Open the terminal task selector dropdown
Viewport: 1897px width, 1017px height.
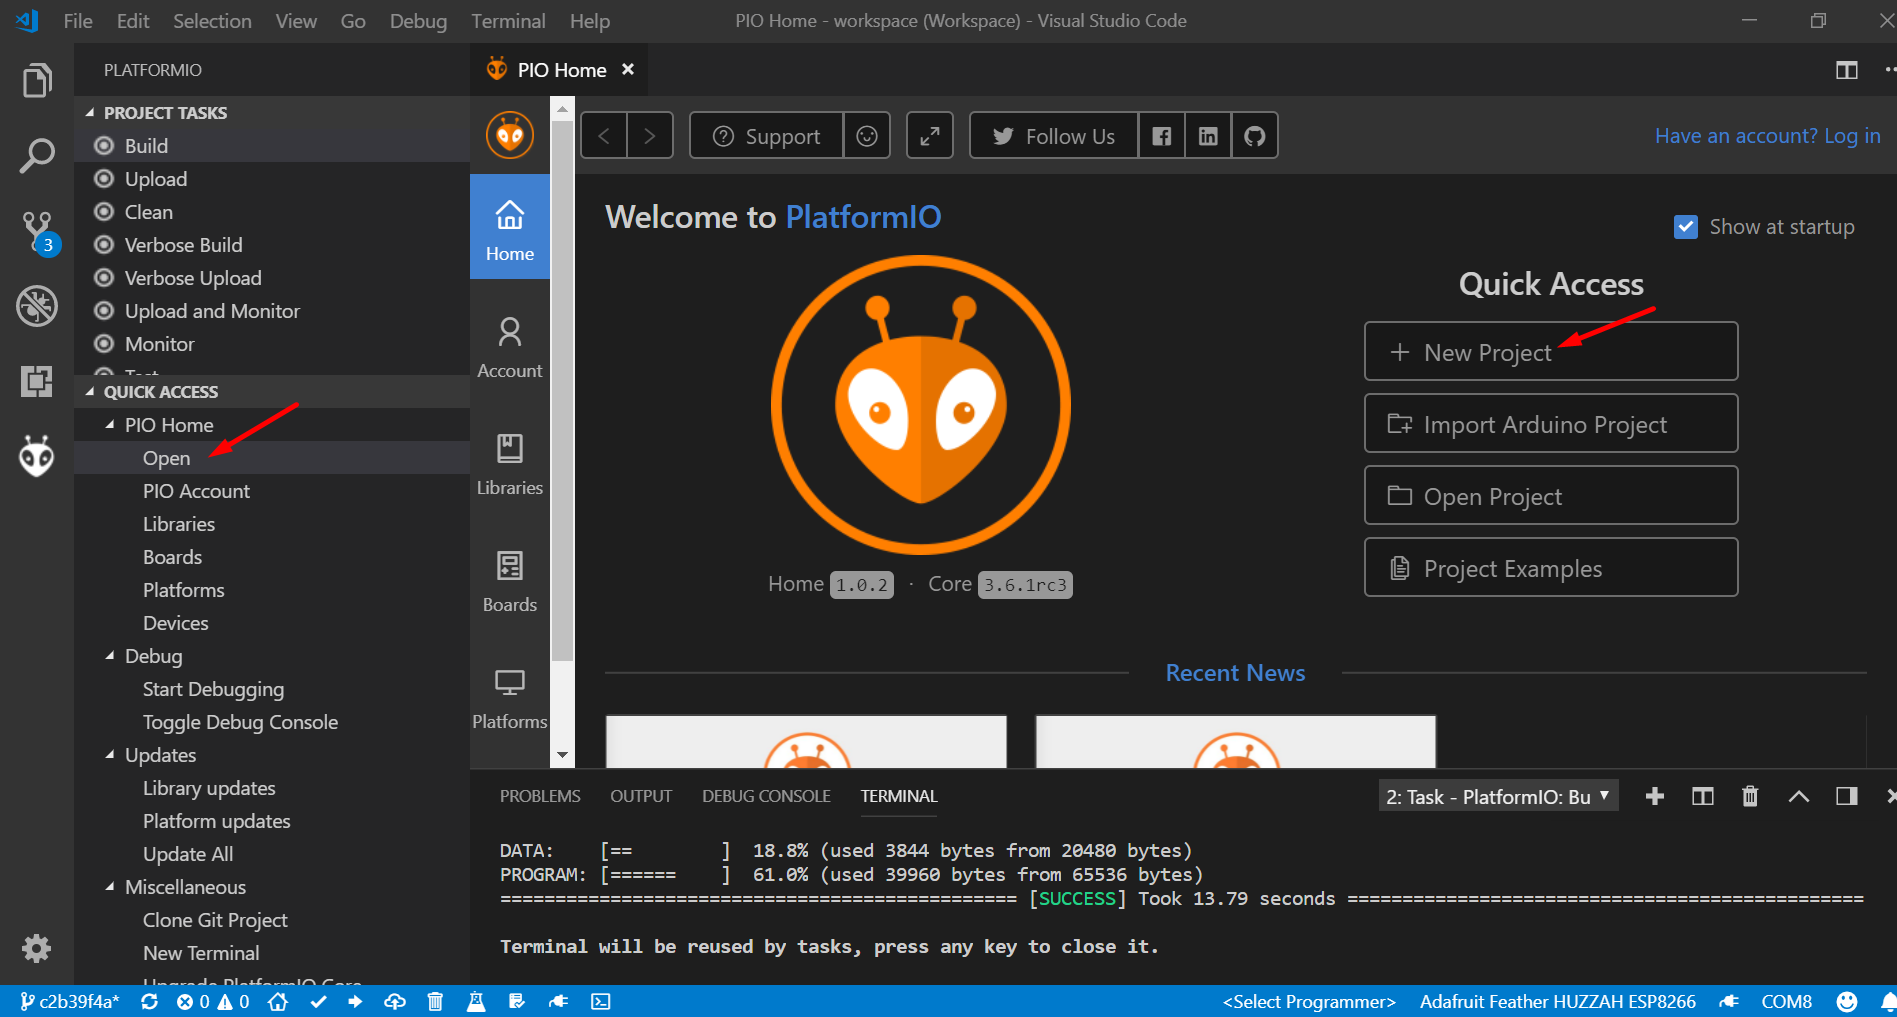click(1498, 796)
